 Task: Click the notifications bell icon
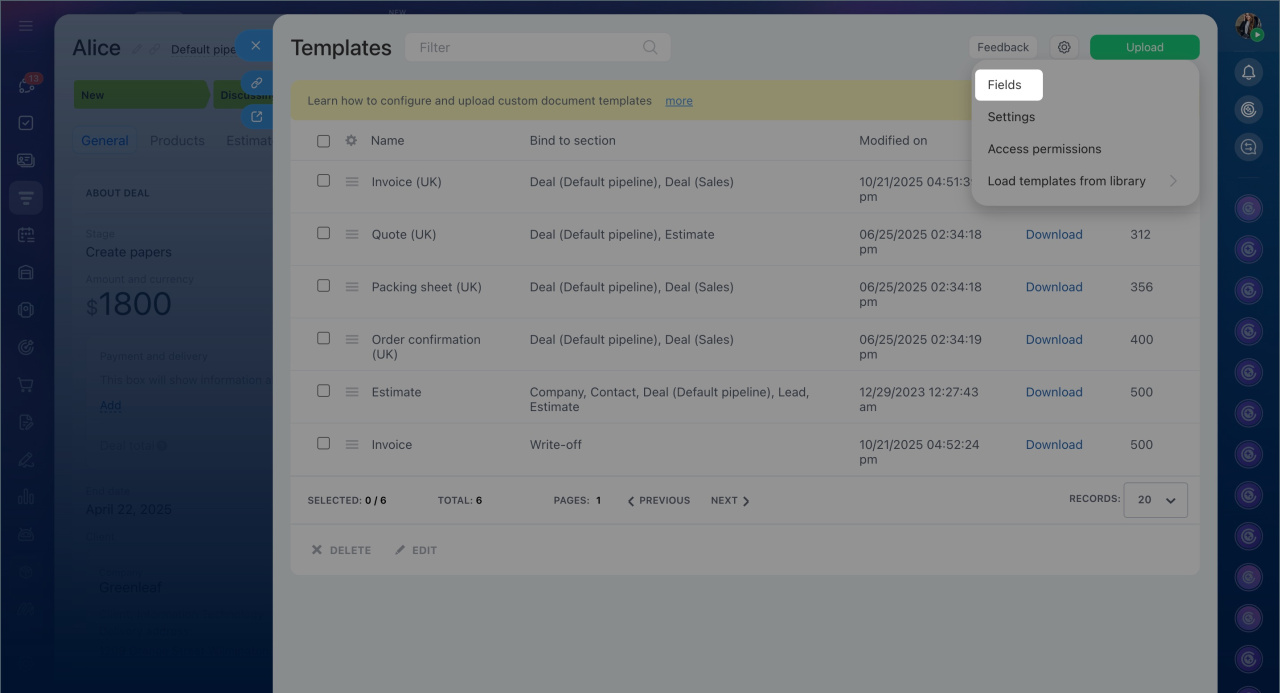pos(1248,72)
